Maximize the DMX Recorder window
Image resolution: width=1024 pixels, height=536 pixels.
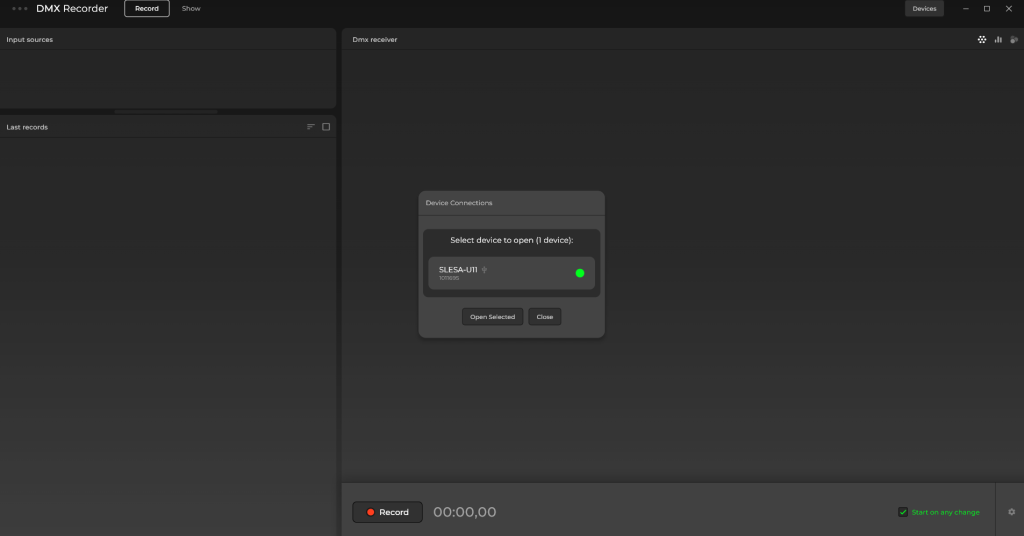[987, 9]
